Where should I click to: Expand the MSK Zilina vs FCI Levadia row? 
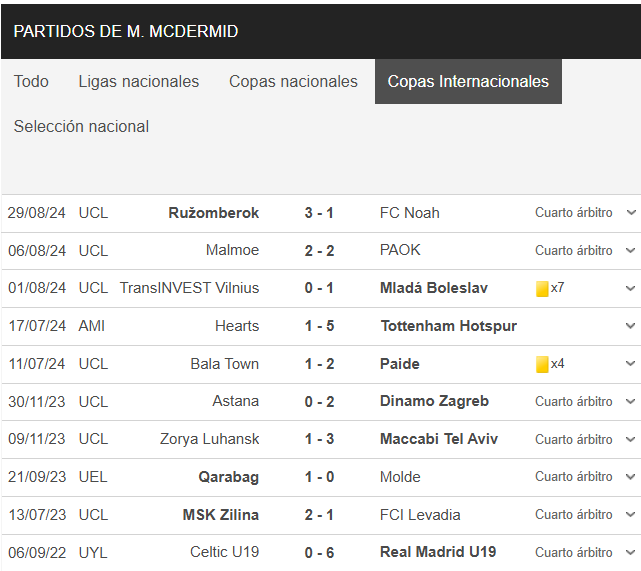[631, 515]
